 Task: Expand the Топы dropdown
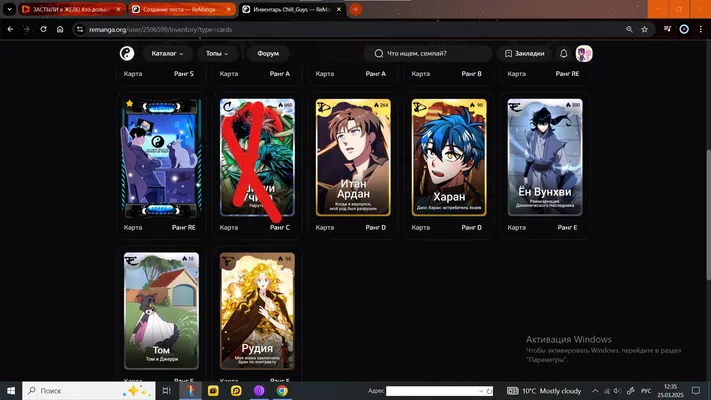coord(217,54)
